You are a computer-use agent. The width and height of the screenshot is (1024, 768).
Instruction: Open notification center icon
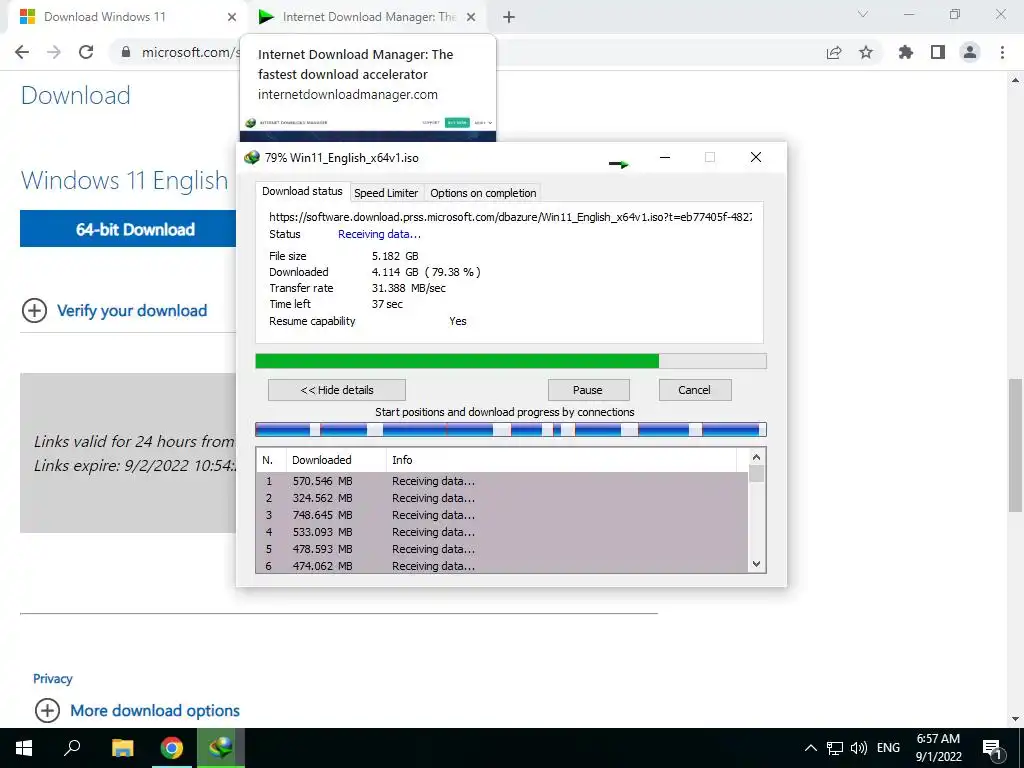pos(992,748)
